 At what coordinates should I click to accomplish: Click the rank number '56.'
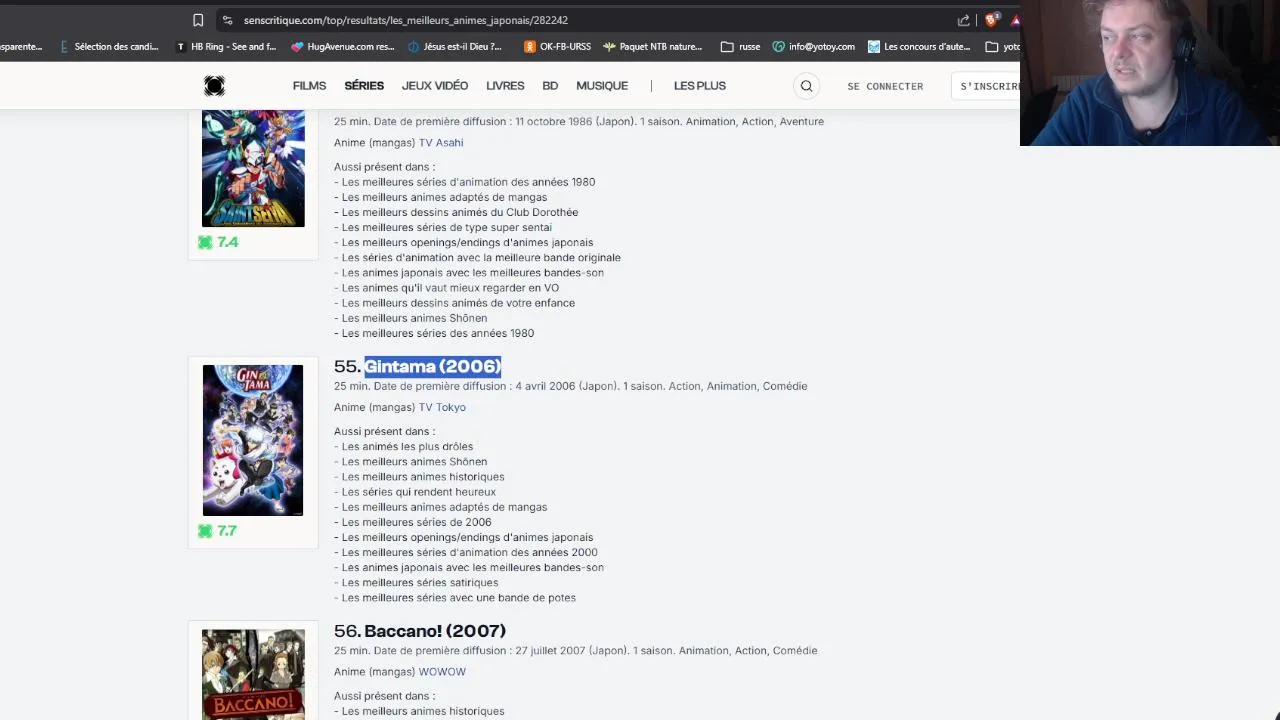(x=347, y=631)
